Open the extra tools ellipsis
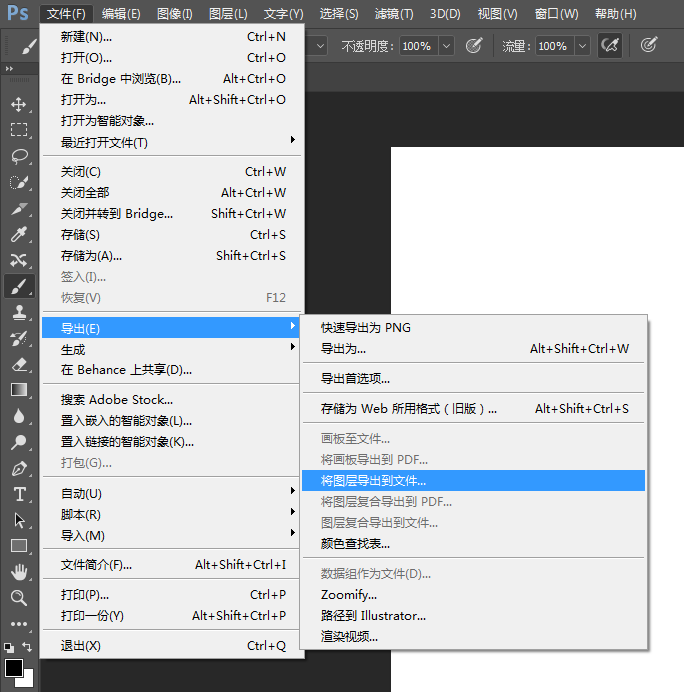This screenshot has height=692, width=684. click(19, 624)
